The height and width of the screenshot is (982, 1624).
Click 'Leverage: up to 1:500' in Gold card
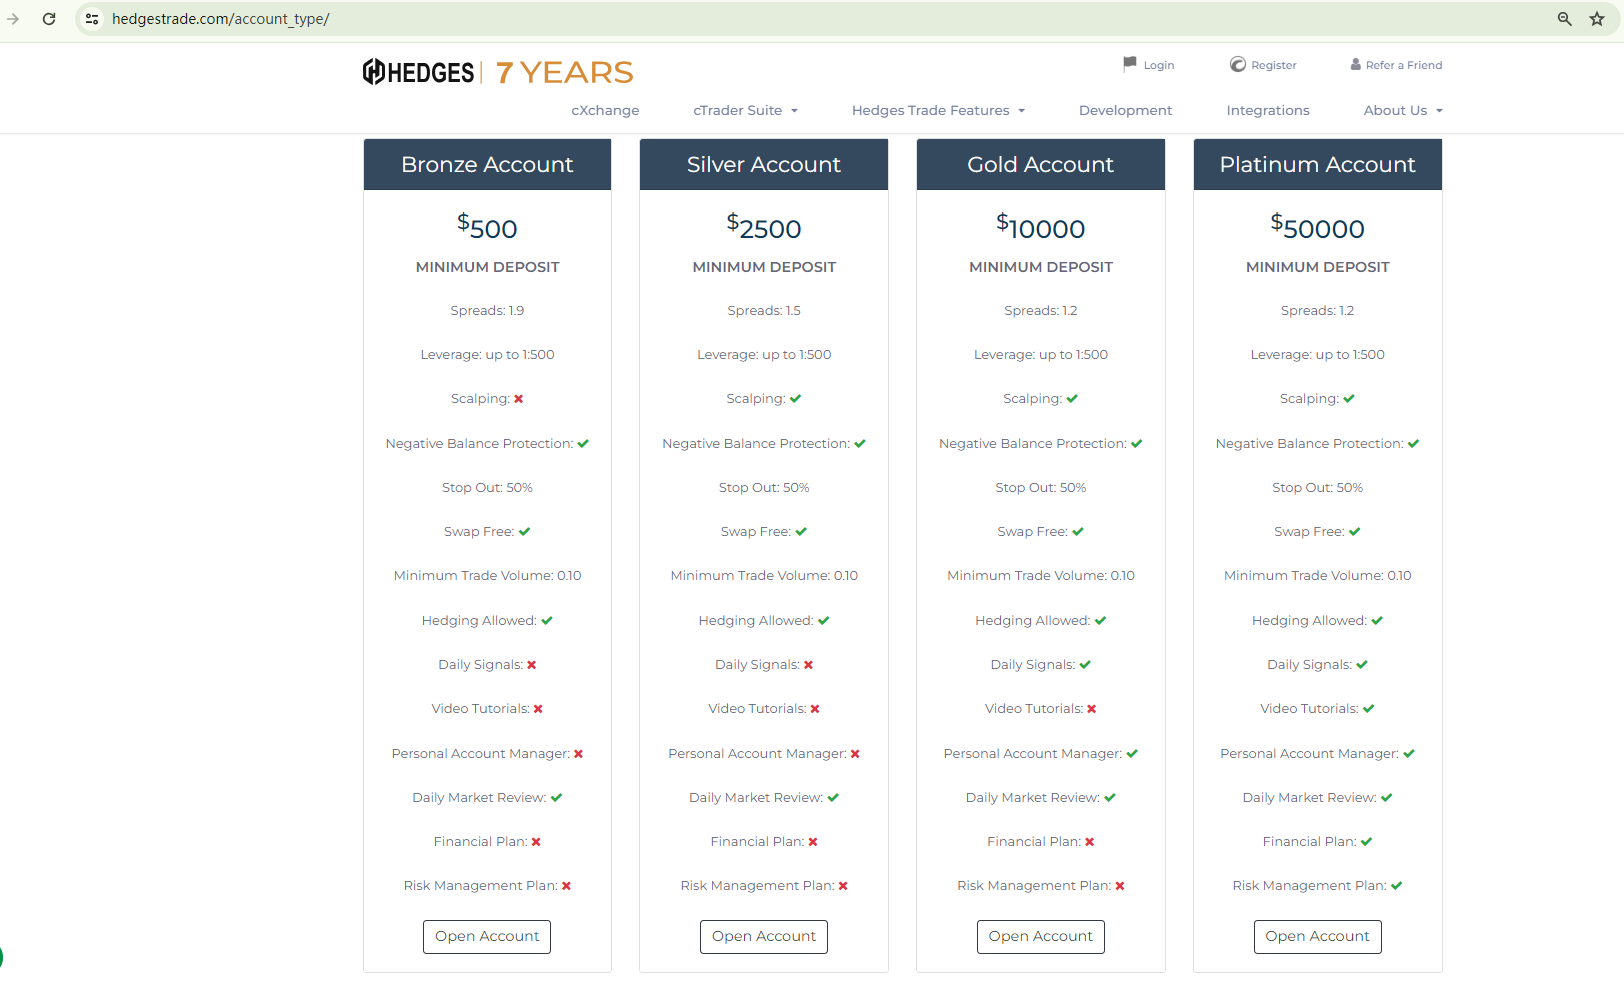[1041, 355]
